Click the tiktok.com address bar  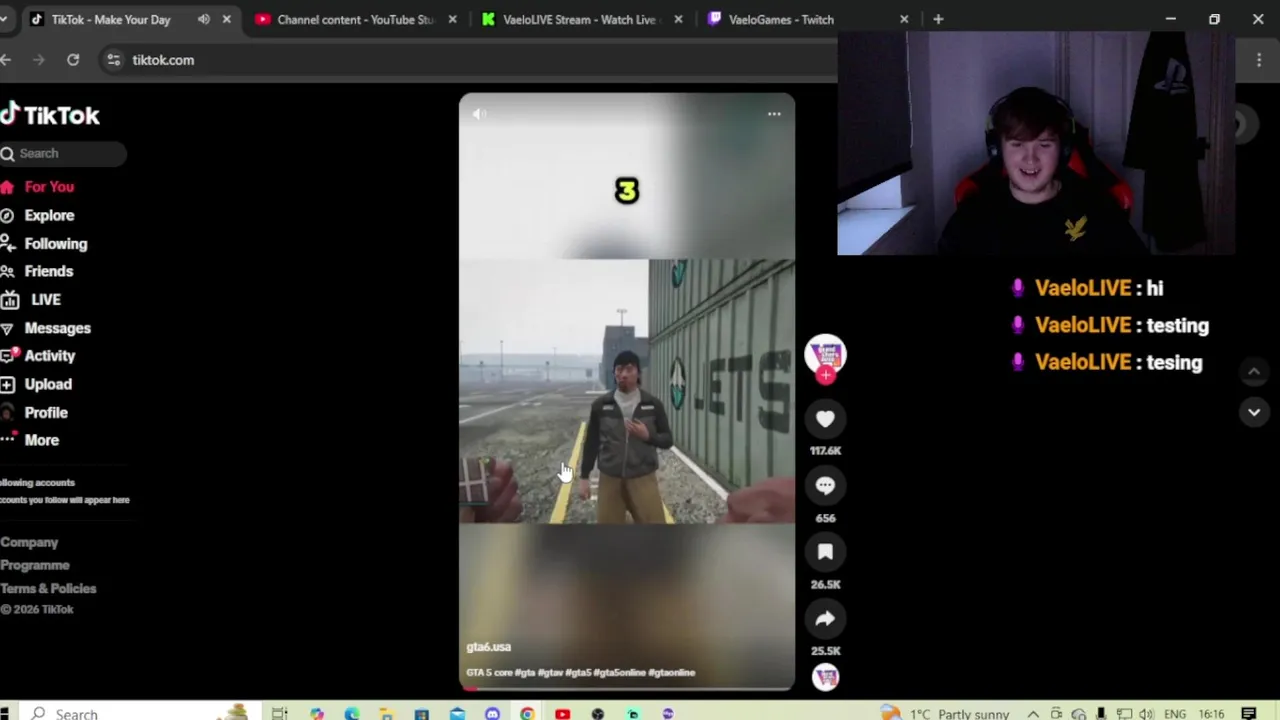[x=470, y=60]
